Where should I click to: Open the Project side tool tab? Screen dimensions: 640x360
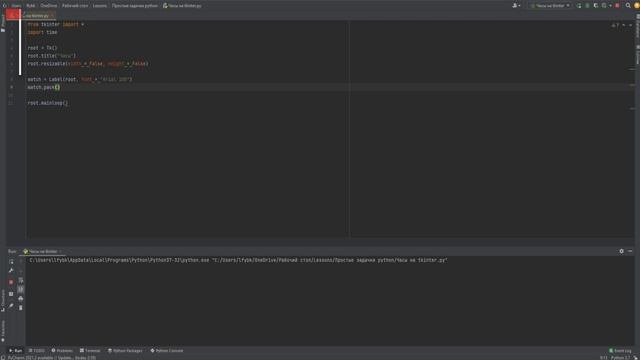(3, 23)
